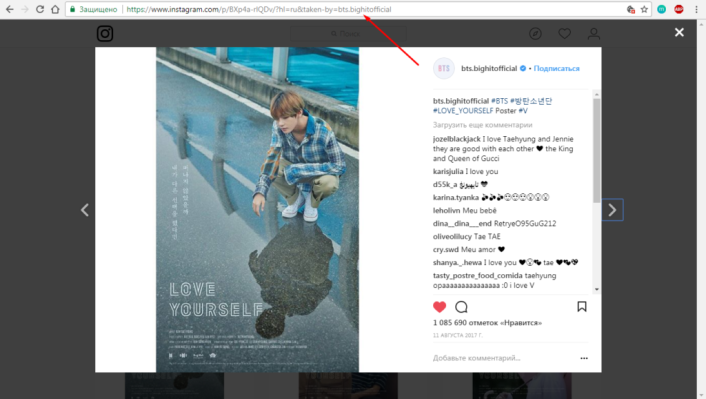Viewport: 706px width, 399px height.
Task: Click the comments scrollbar up arrow
Action: 597,95
